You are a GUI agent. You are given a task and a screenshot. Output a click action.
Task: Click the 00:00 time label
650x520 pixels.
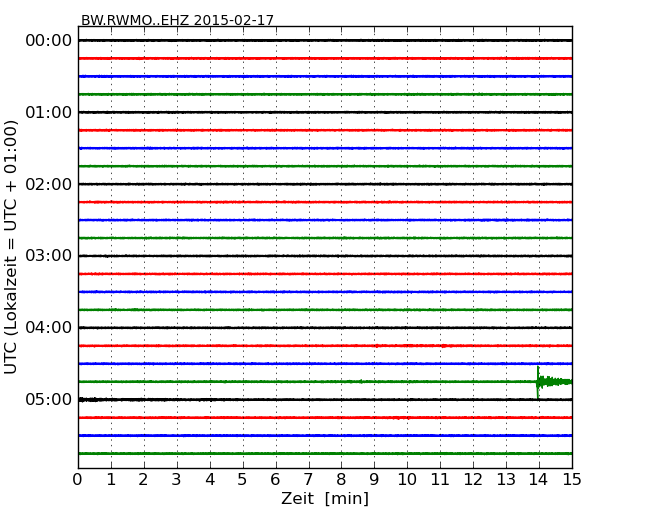[x=49, y=41]
